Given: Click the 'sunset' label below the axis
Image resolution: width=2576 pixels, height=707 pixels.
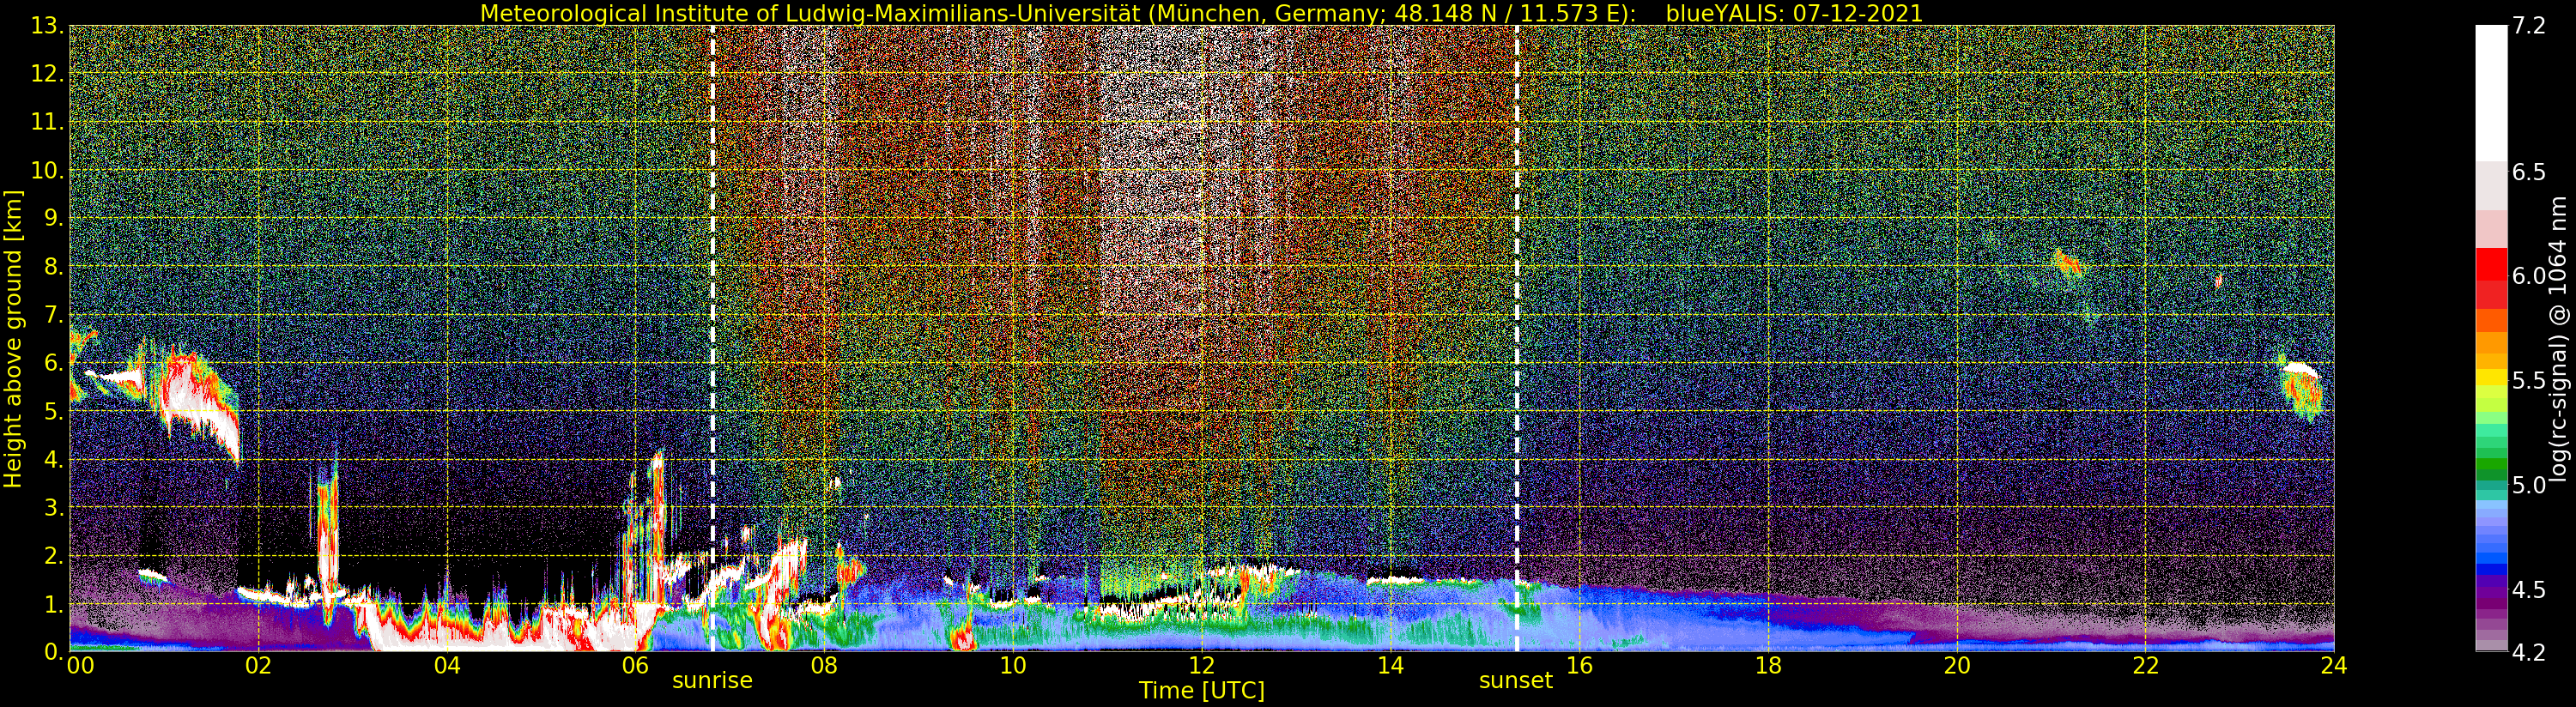Looking at the screenshot, I should 1516,681.
